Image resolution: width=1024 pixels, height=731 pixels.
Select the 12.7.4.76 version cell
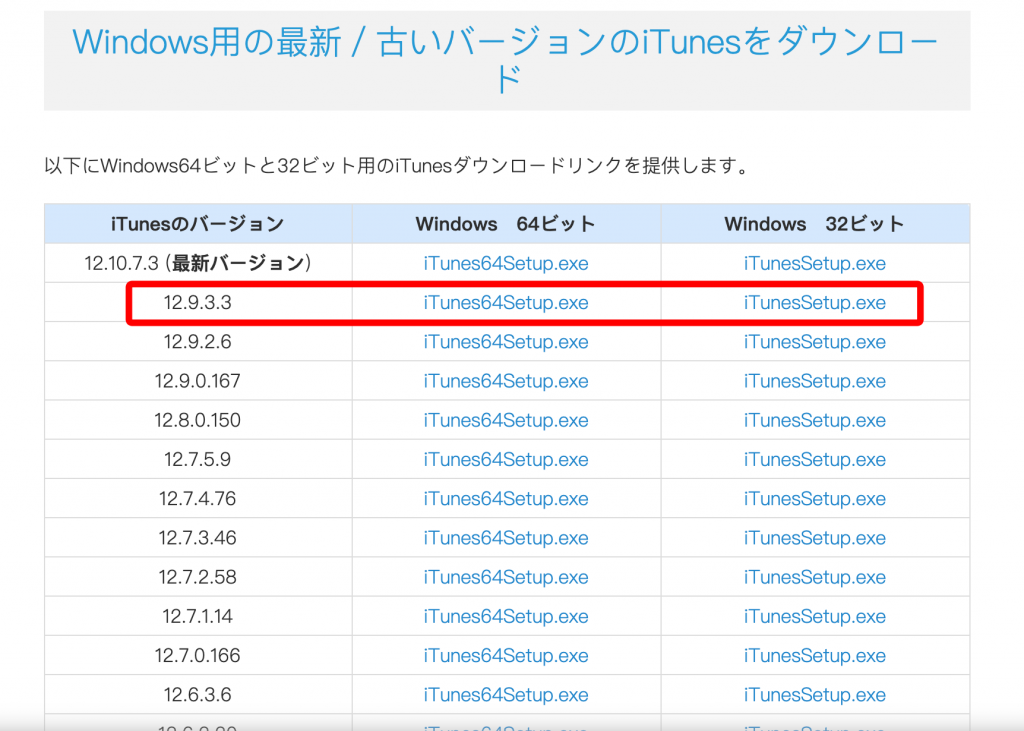198,498
